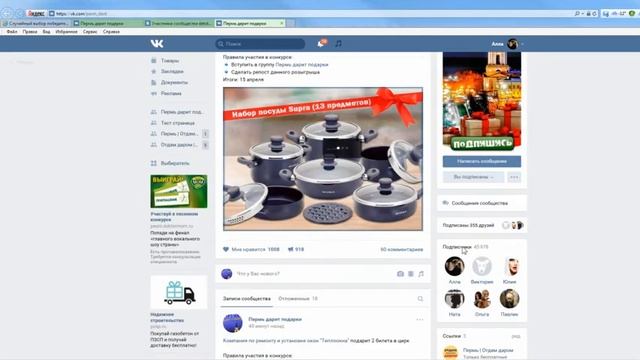Attach photo with the camera icon
The image size is (640, 360).
(x=400, y=274)
